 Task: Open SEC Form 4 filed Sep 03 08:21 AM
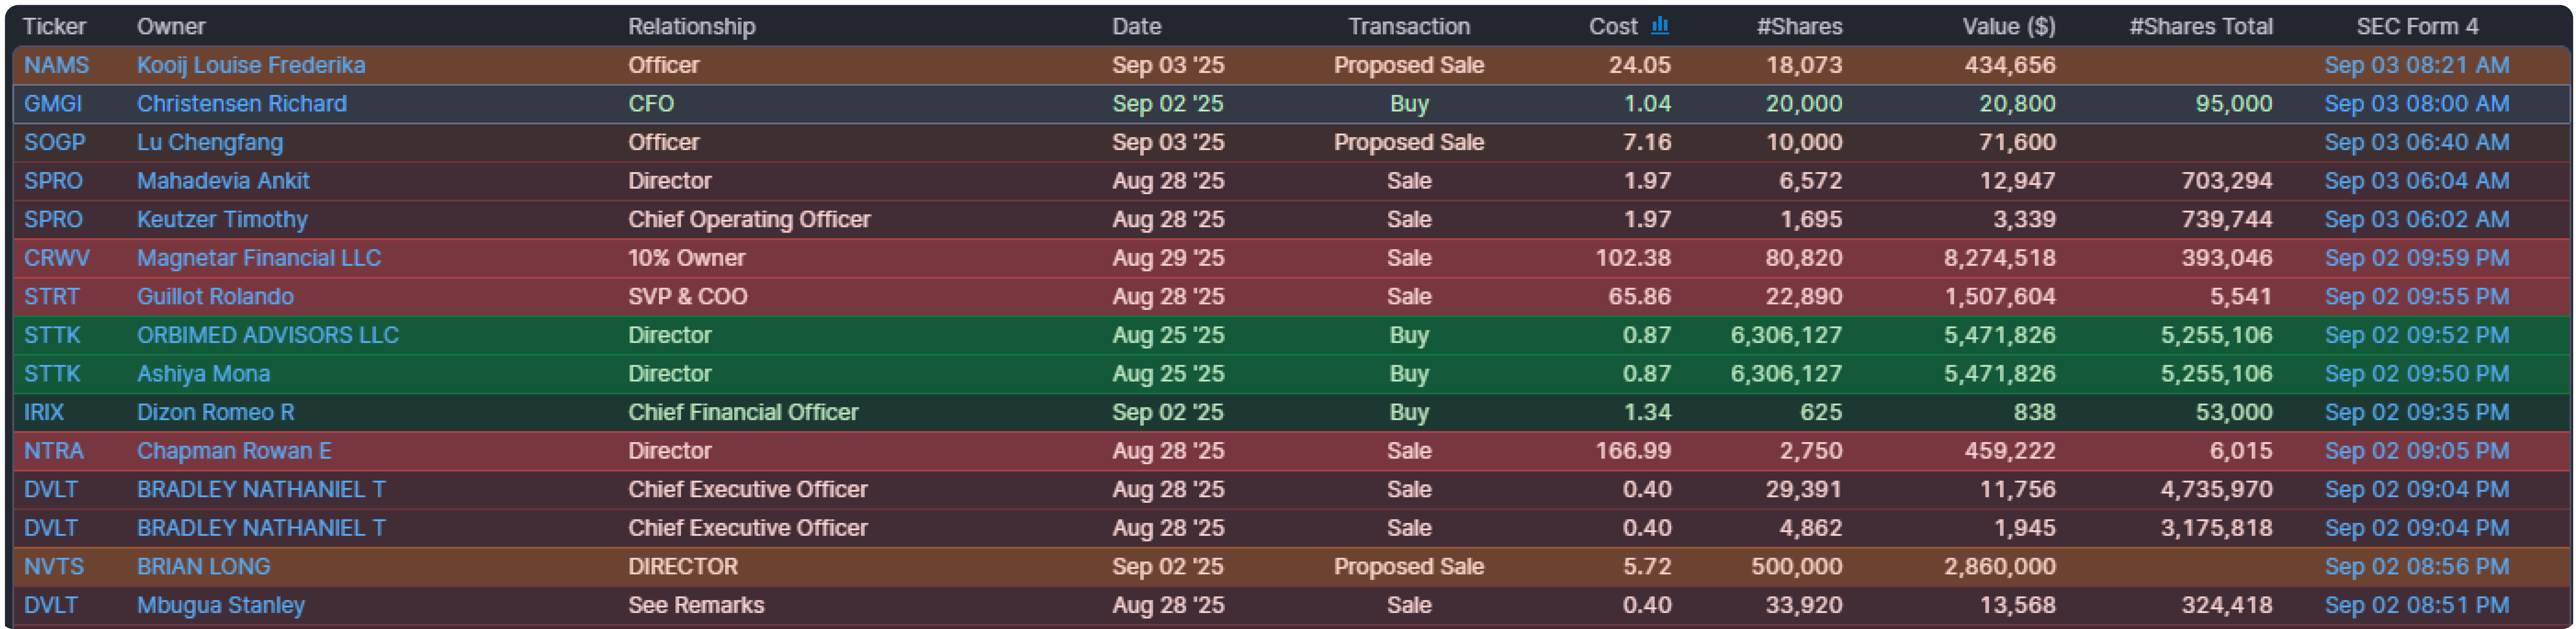pyautogui.click(x=2416, y=65)
